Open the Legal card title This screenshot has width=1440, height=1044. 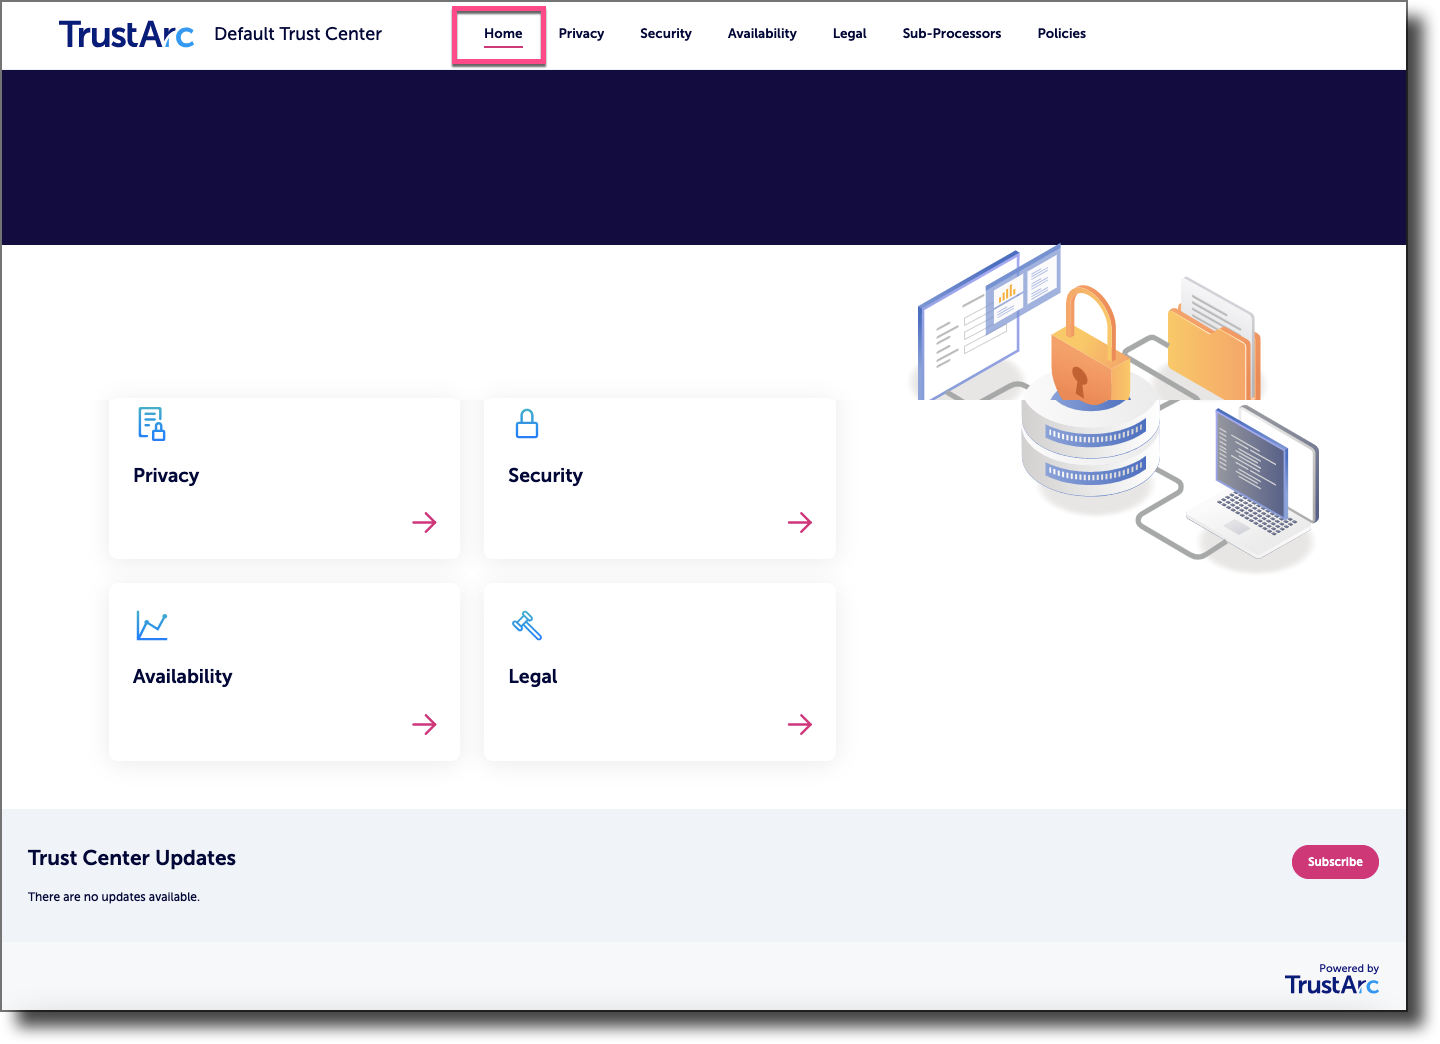click(x=533, y=677)
